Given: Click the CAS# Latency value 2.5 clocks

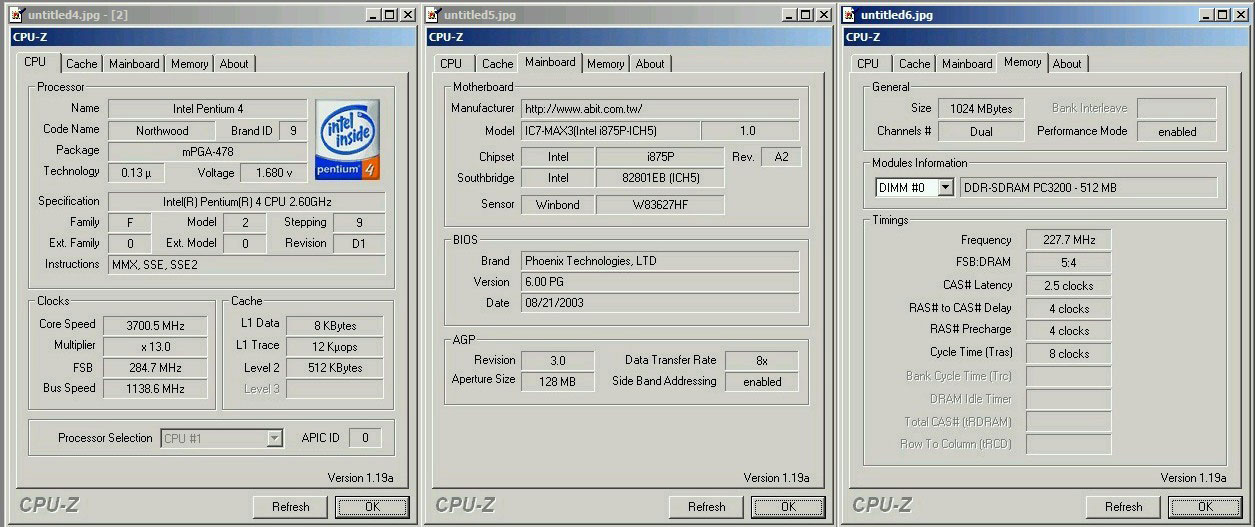Looking at the screenshot, I should (x=1068, y=286).
